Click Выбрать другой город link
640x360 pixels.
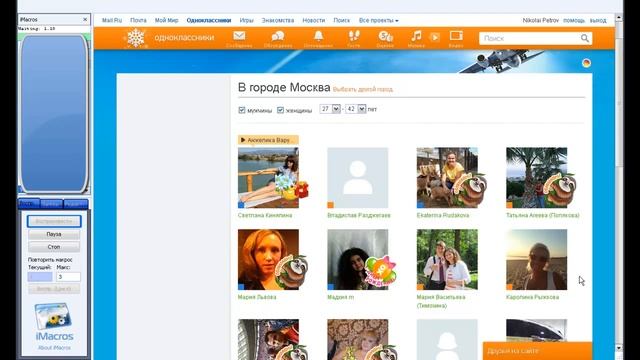(363, 89)
